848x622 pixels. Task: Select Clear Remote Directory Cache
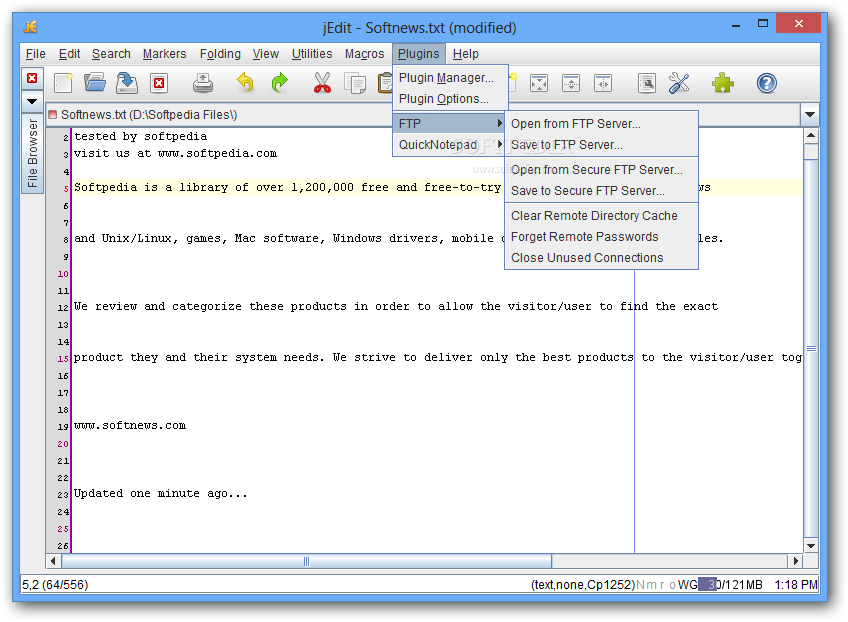(x=601, y=216)
